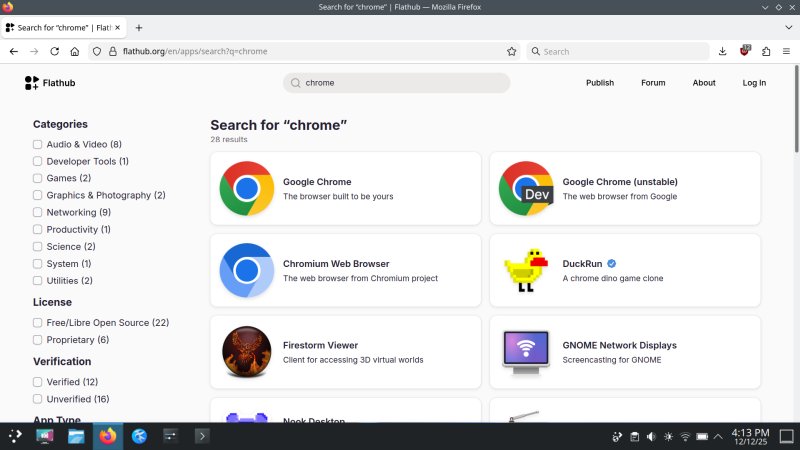Open the Wi-Fi network tray icon
Viewport: 800px width, 450px height.
coord(685,437)
